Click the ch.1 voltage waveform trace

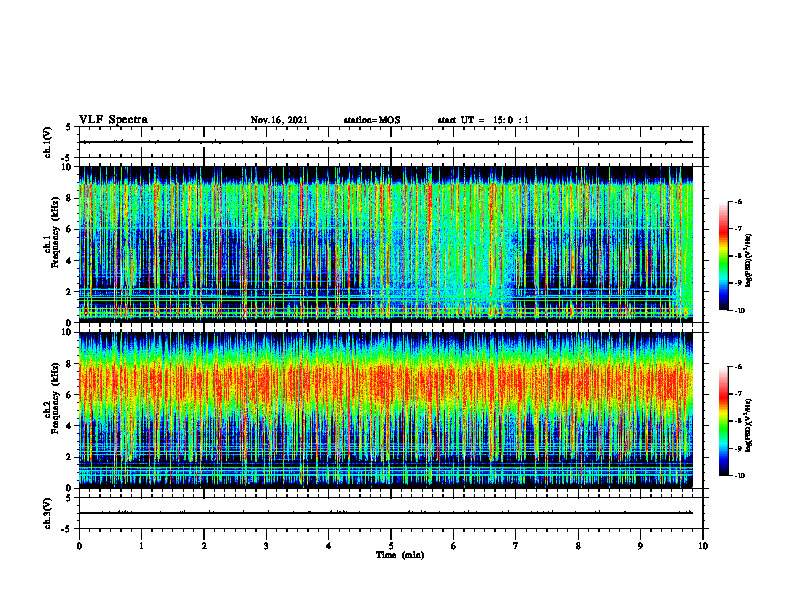click(386, 142)
